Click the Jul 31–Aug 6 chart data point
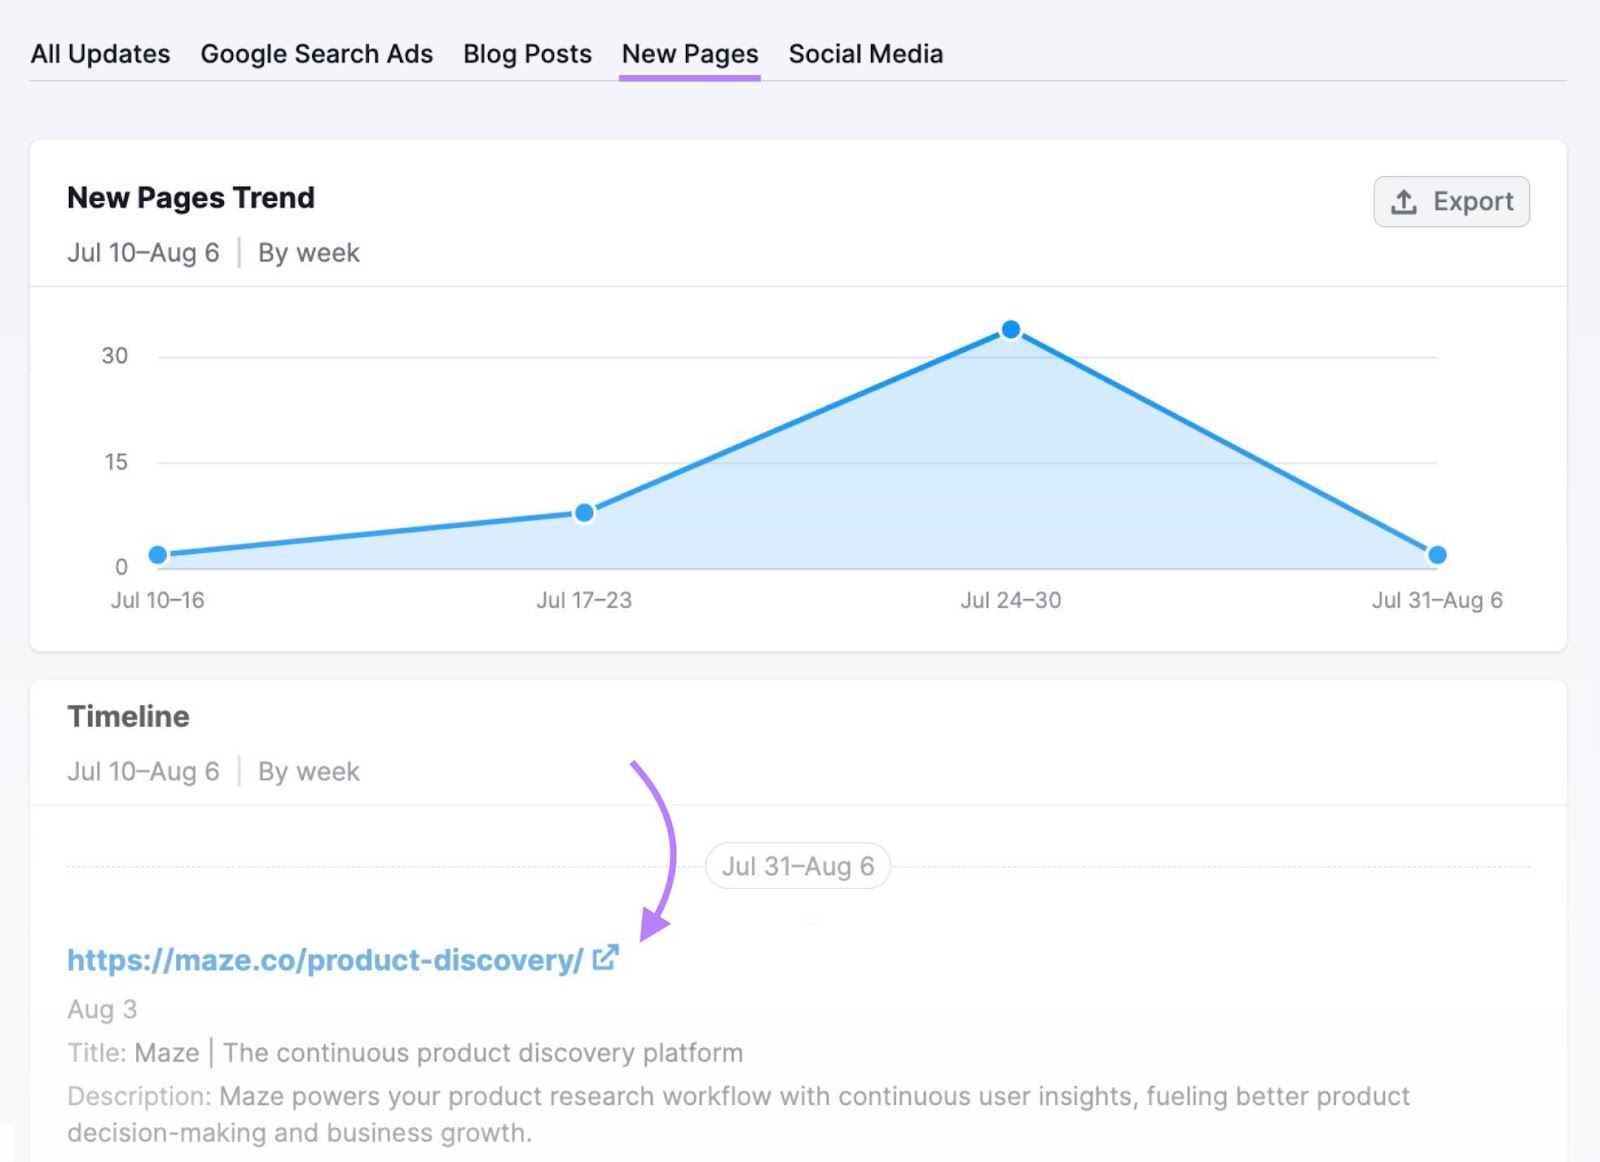Image resolution: width=1600 pixels, height=1162 pixels. point(1437,555)
